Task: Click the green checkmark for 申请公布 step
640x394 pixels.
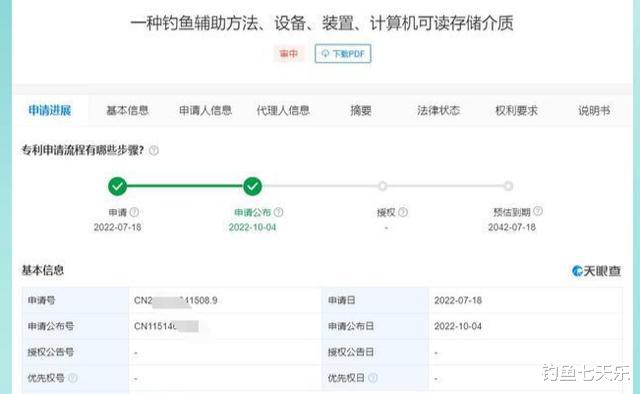Action: 253,186
